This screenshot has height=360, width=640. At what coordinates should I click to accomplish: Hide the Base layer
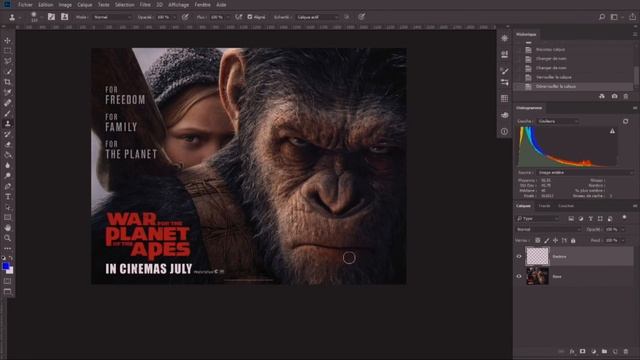tap(519, 276)
